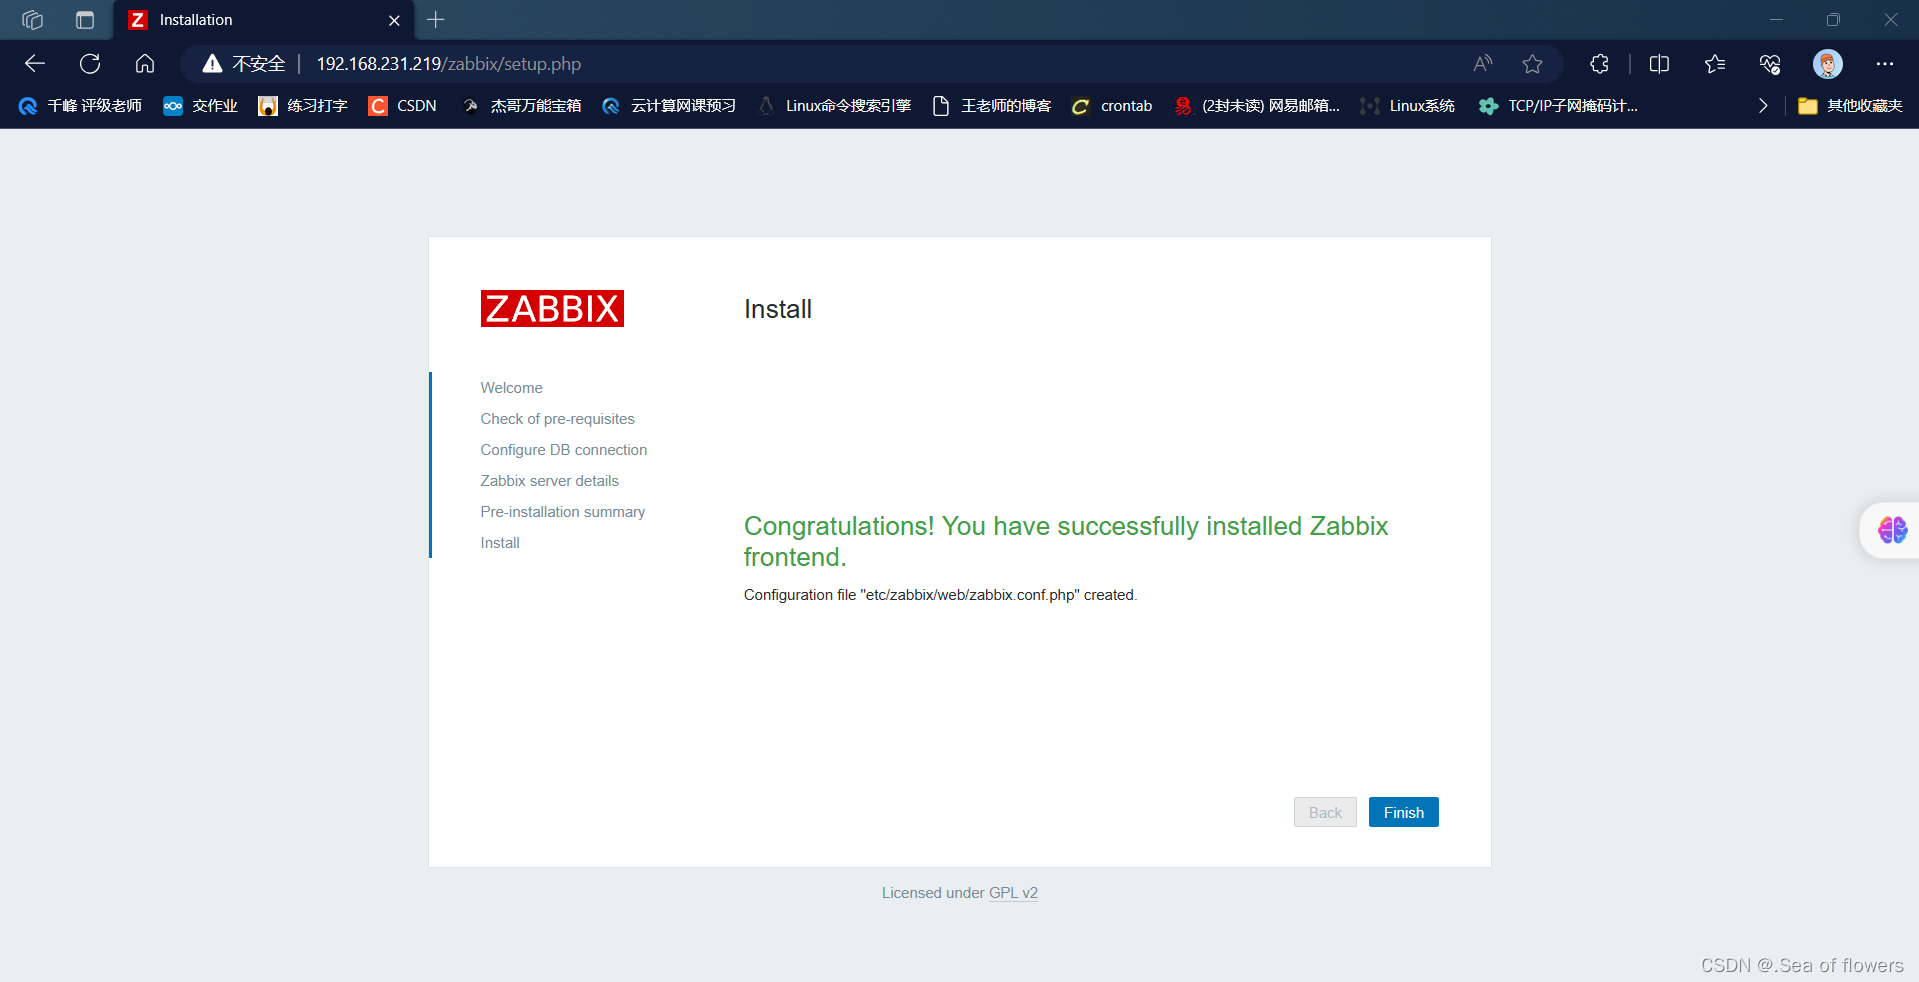Open the 其他收藏夹 folder
This screenshot has height=982, width=1919.
[x=1850, y=106]
